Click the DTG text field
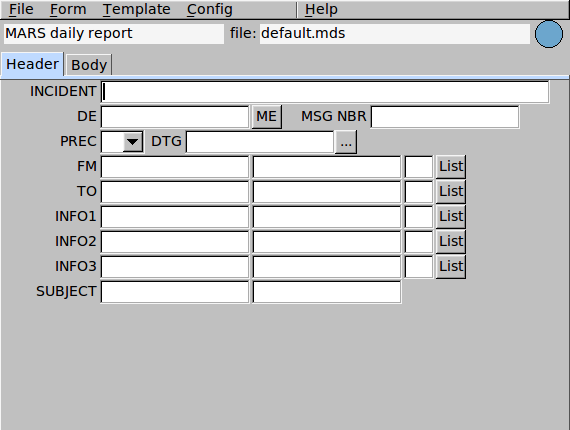This screenshot has width=570, height=430. pos(260,142)
